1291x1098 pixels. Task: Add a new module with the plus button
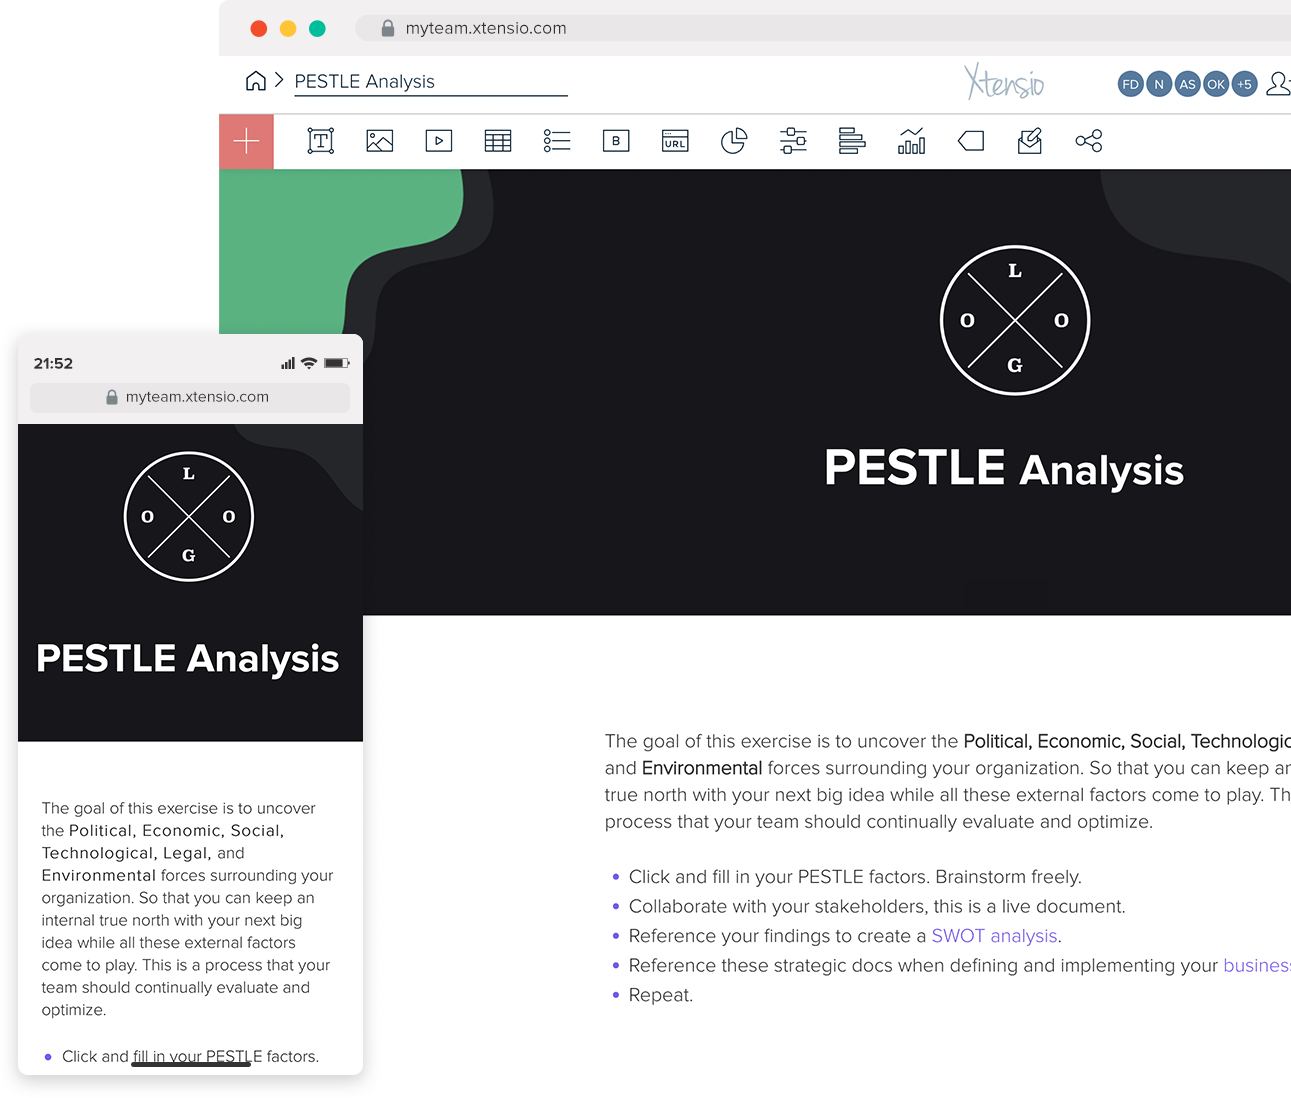[x=246, y=141]
